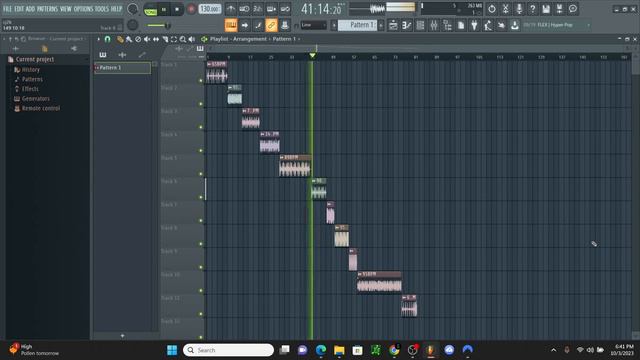The image size is (640, 360).
Task: Toggle Song/Pattern mode switch
Action: [x=150, y=9]
